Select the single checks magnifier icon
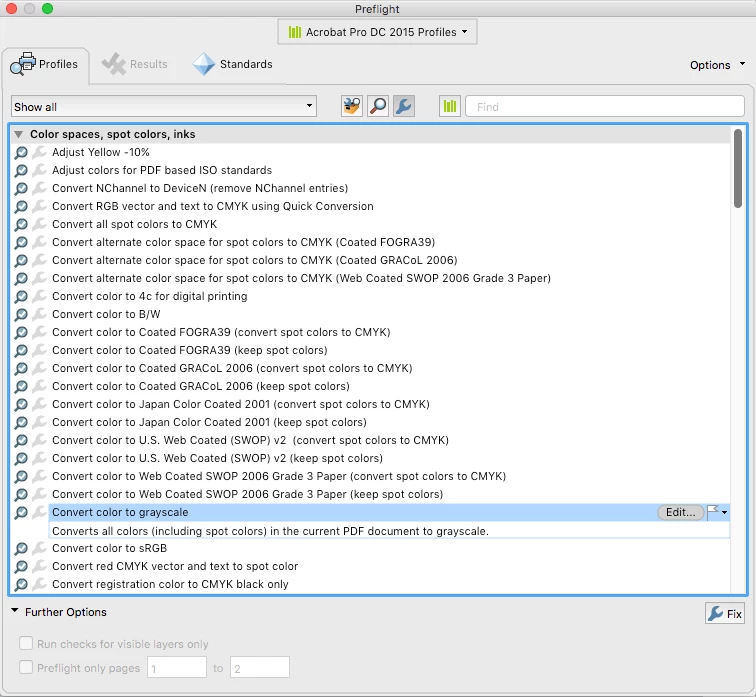Screen dimensions: 756x697 click(378, 106)
